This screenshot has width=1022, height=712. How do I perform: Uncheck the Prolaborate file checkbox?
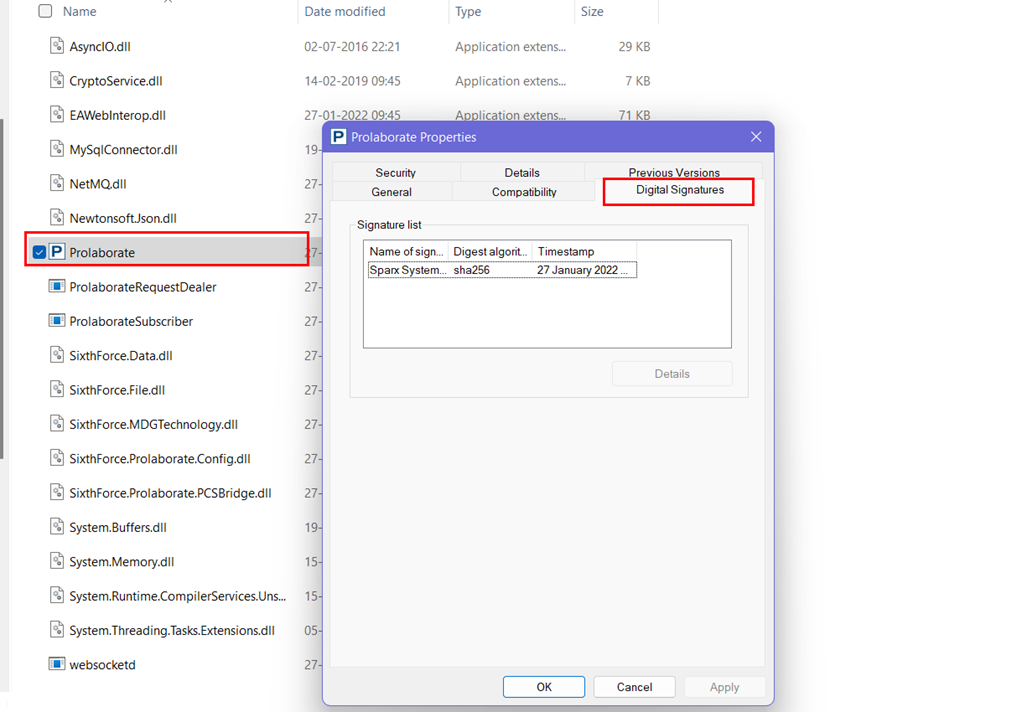point(39,252)
